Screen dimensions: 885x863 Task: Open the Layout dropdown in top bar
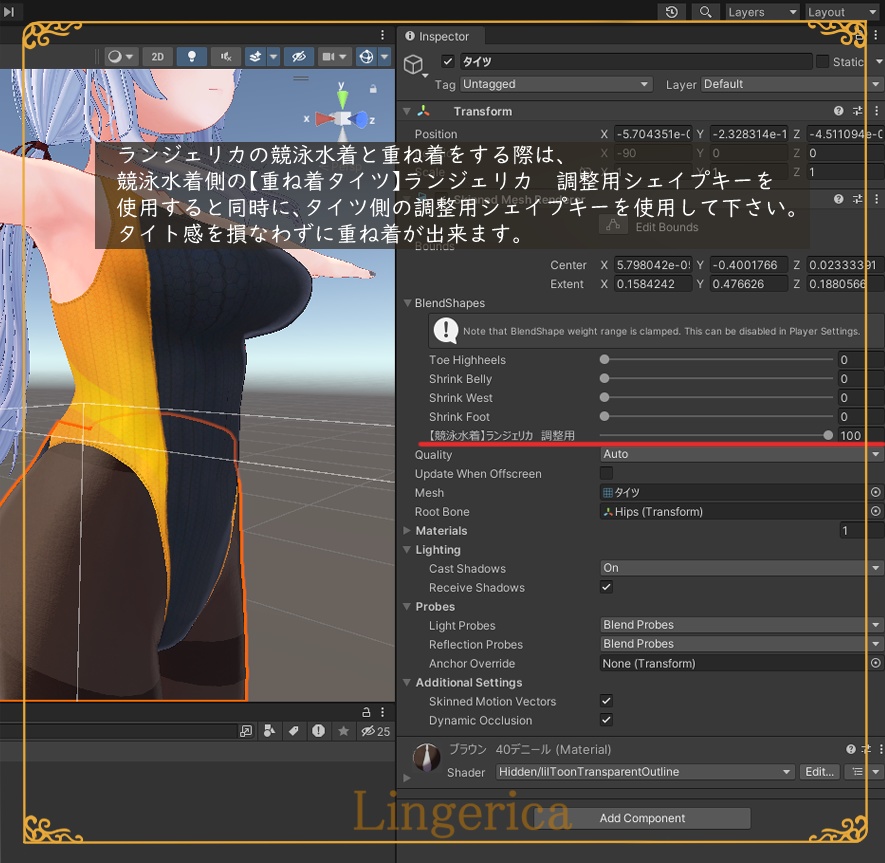pos(843,12)
